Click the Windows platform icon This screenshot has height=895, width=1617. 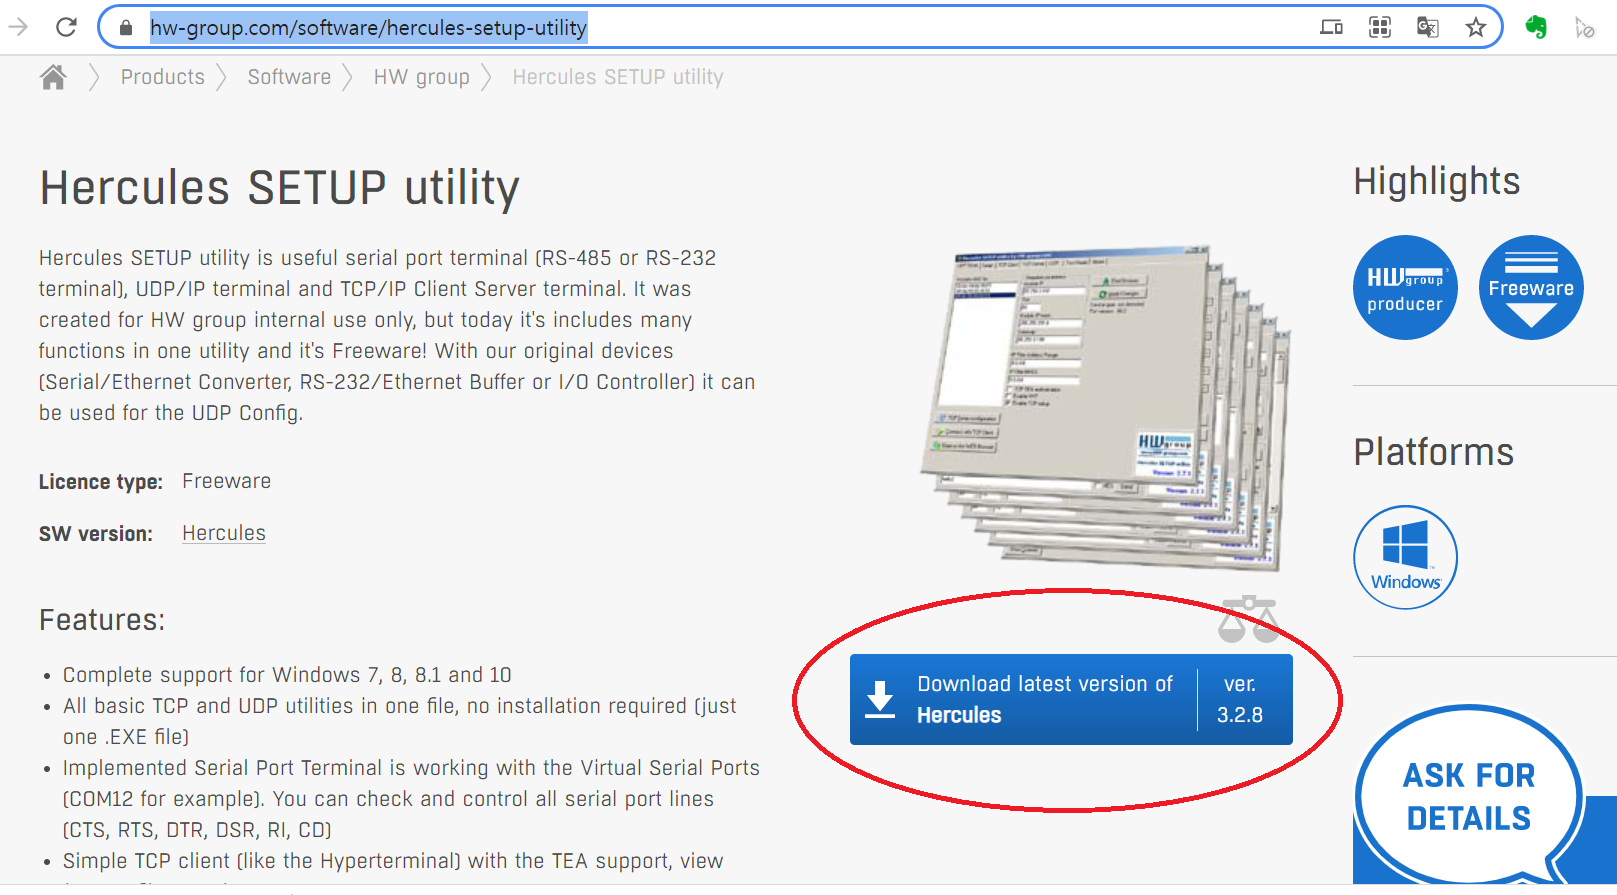point(1405,557)
